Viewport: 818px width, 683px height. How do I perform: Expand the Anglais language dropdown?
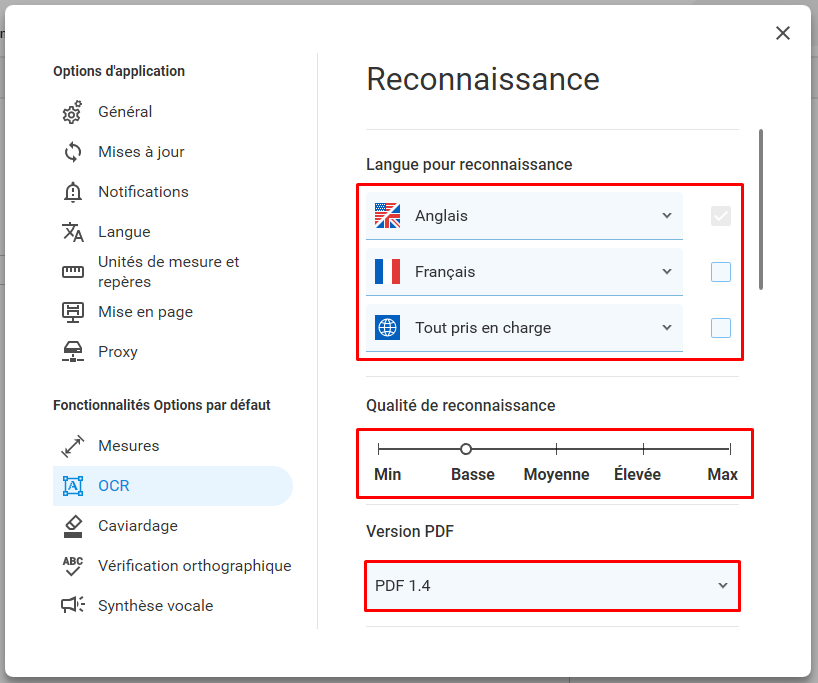point(524,216)
